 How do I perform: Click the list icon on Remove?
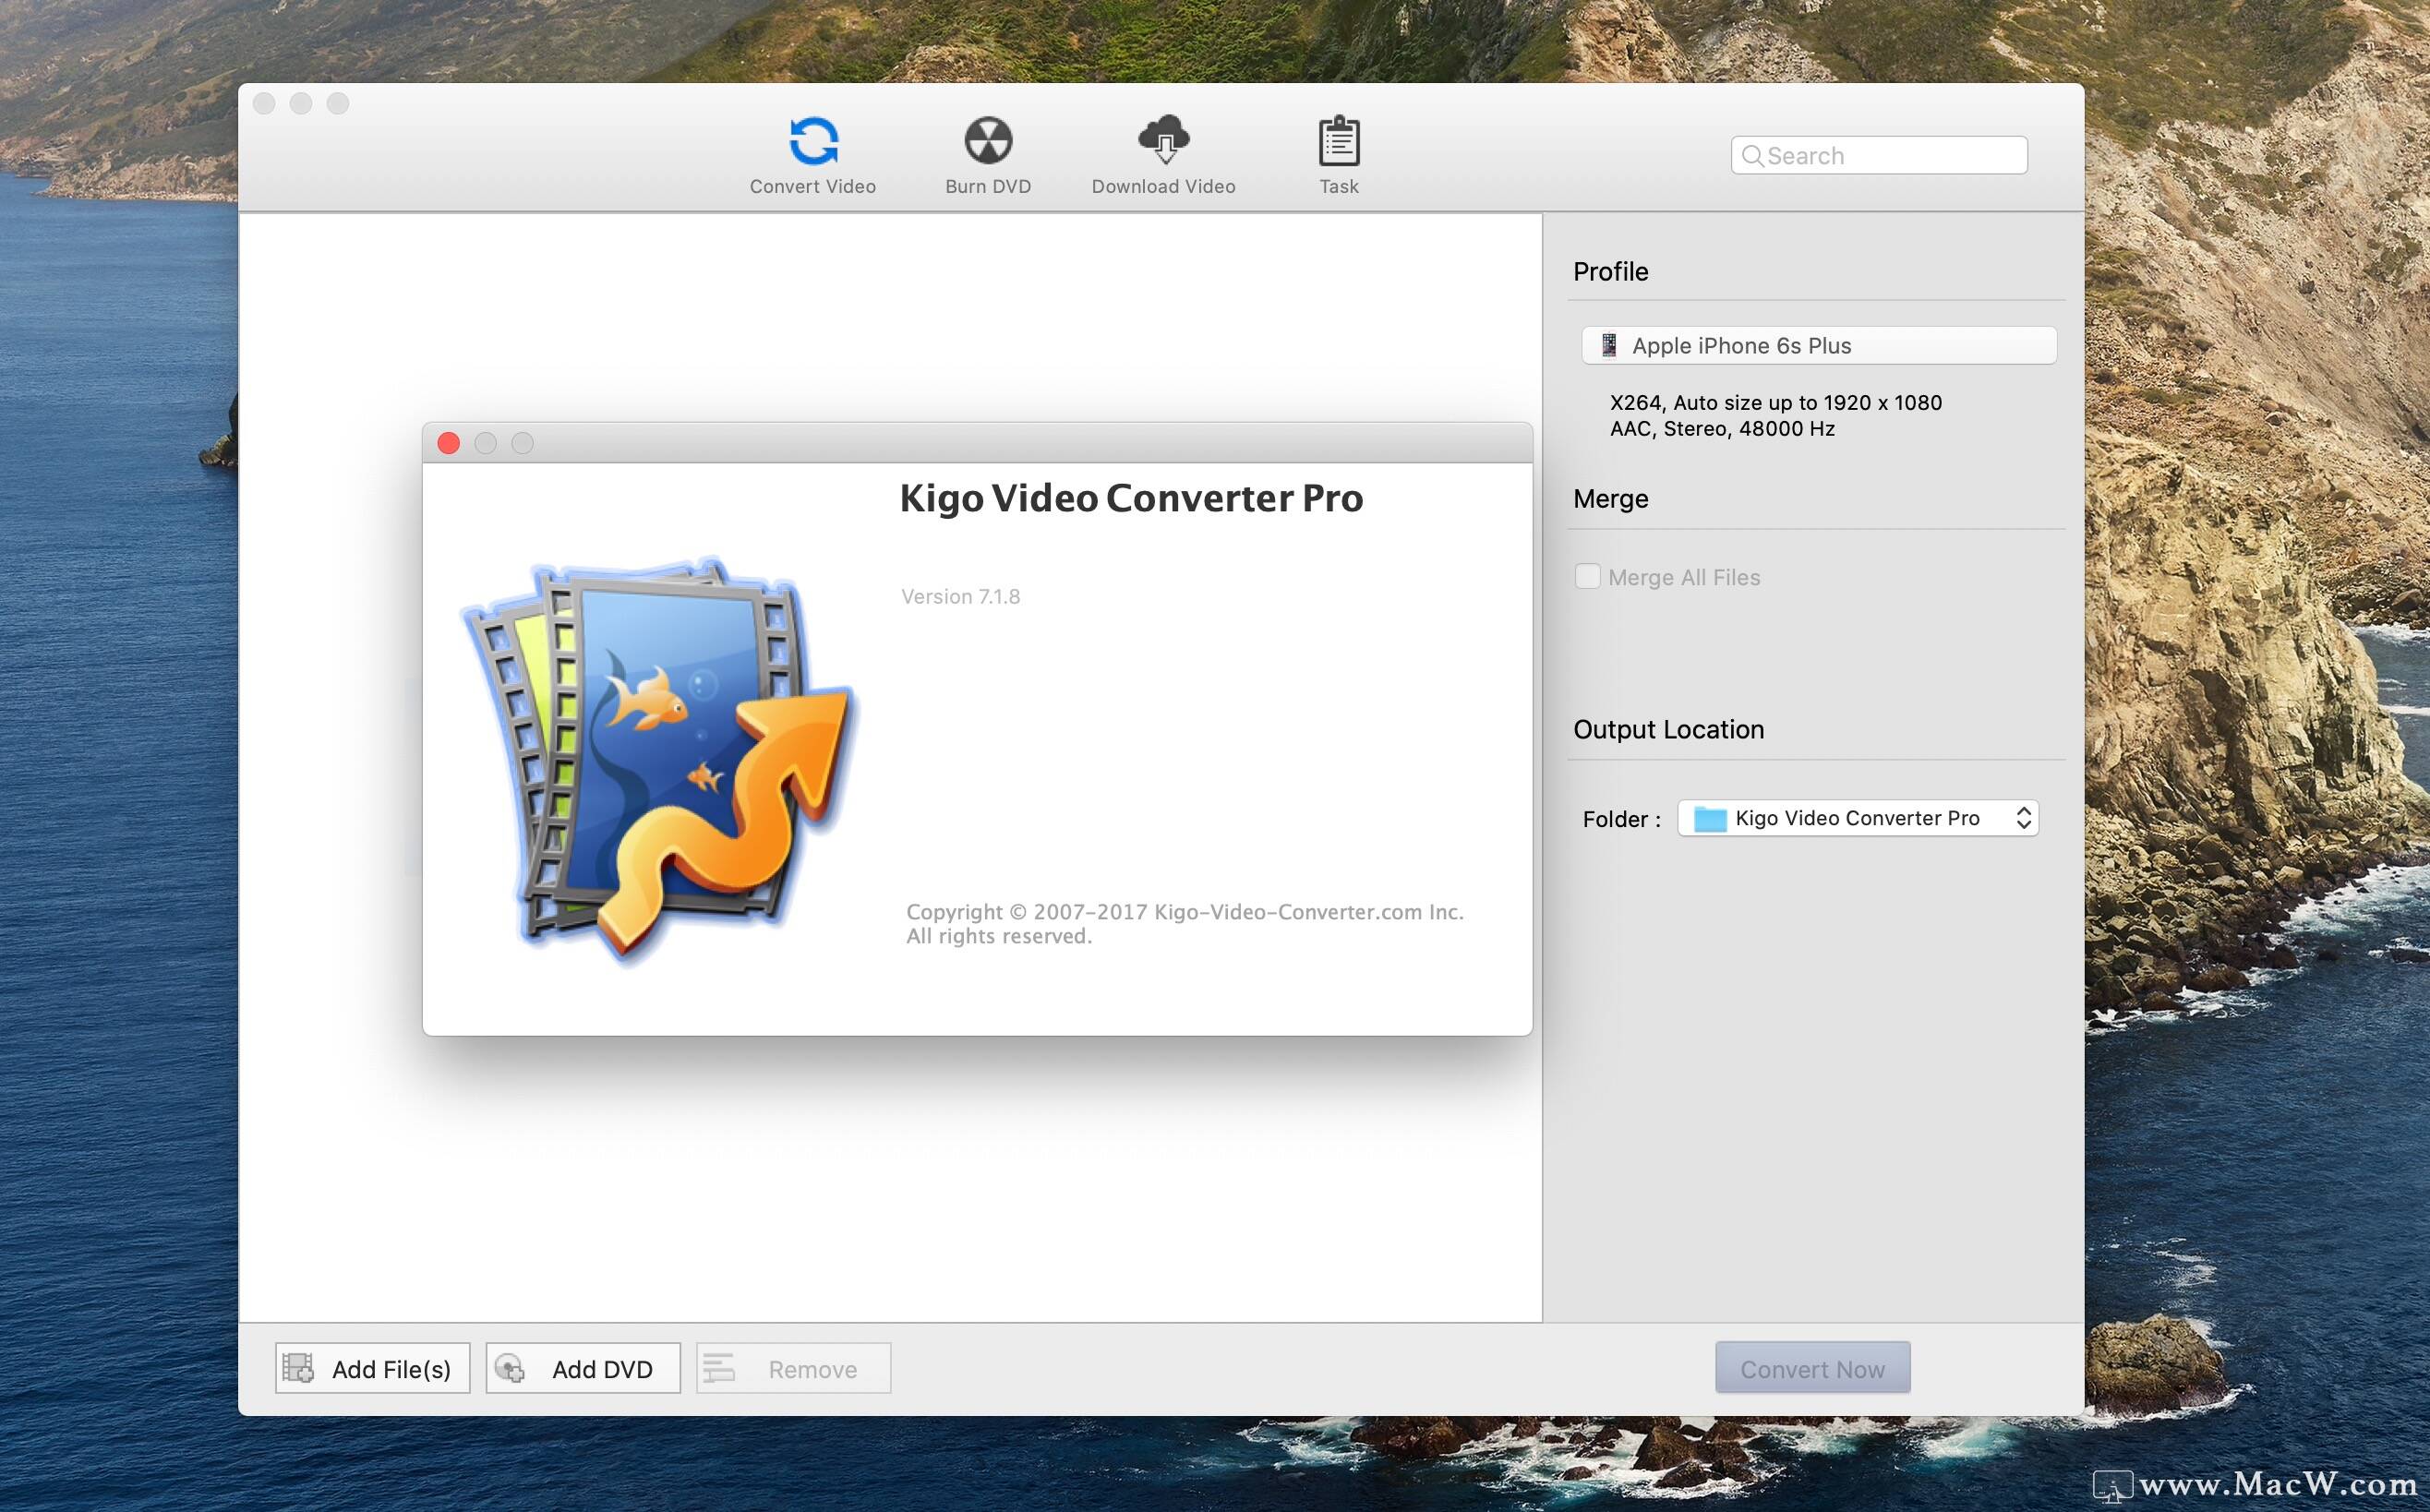point(719,1368)
